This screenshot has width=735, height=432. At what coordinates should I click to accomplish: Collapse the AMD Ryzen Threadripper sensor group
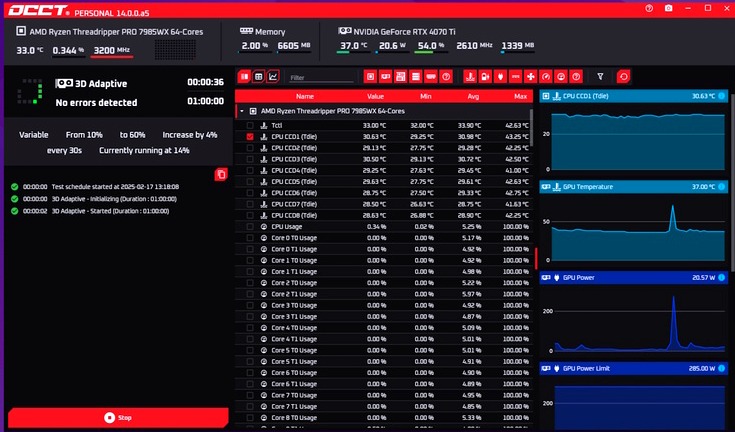[240, 110]
